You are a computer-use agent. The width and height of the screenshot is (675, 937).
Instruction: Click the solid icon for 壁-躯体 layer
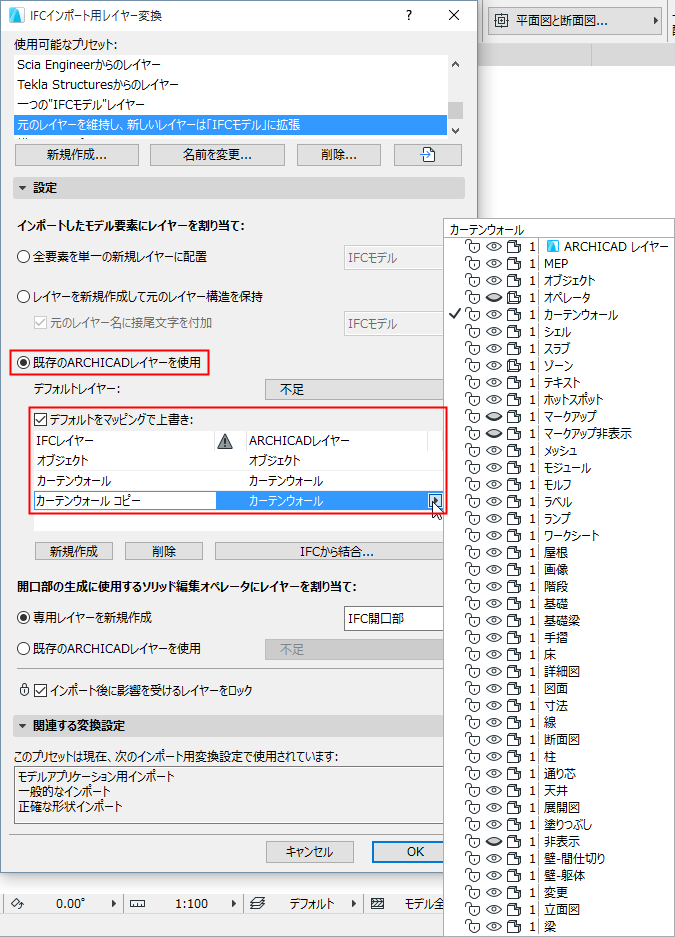pyautogui.click(x=514, y=875)
